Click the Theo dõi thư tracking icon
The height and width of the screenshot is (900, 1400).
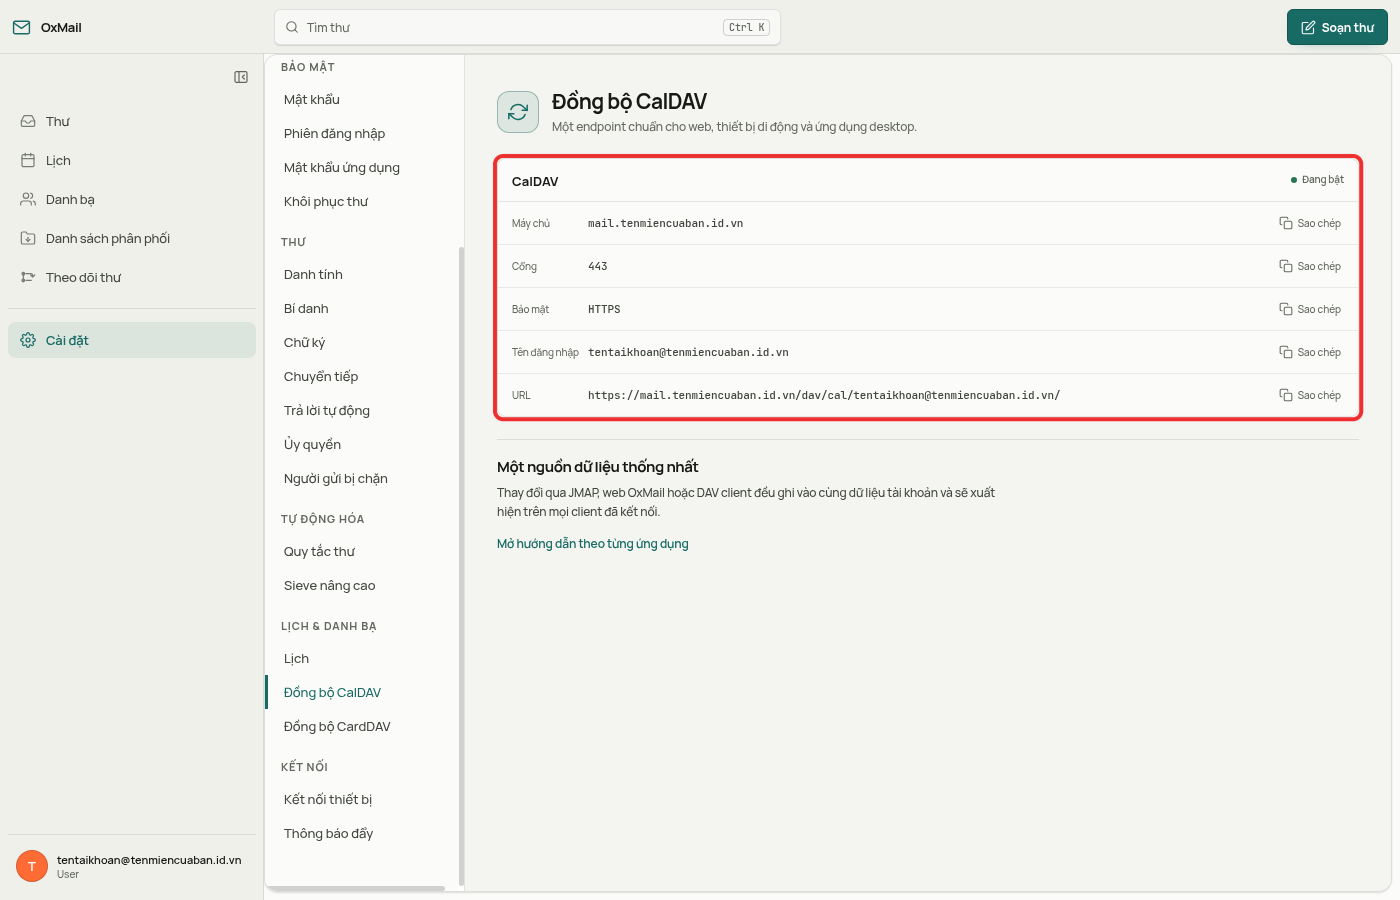28,277
